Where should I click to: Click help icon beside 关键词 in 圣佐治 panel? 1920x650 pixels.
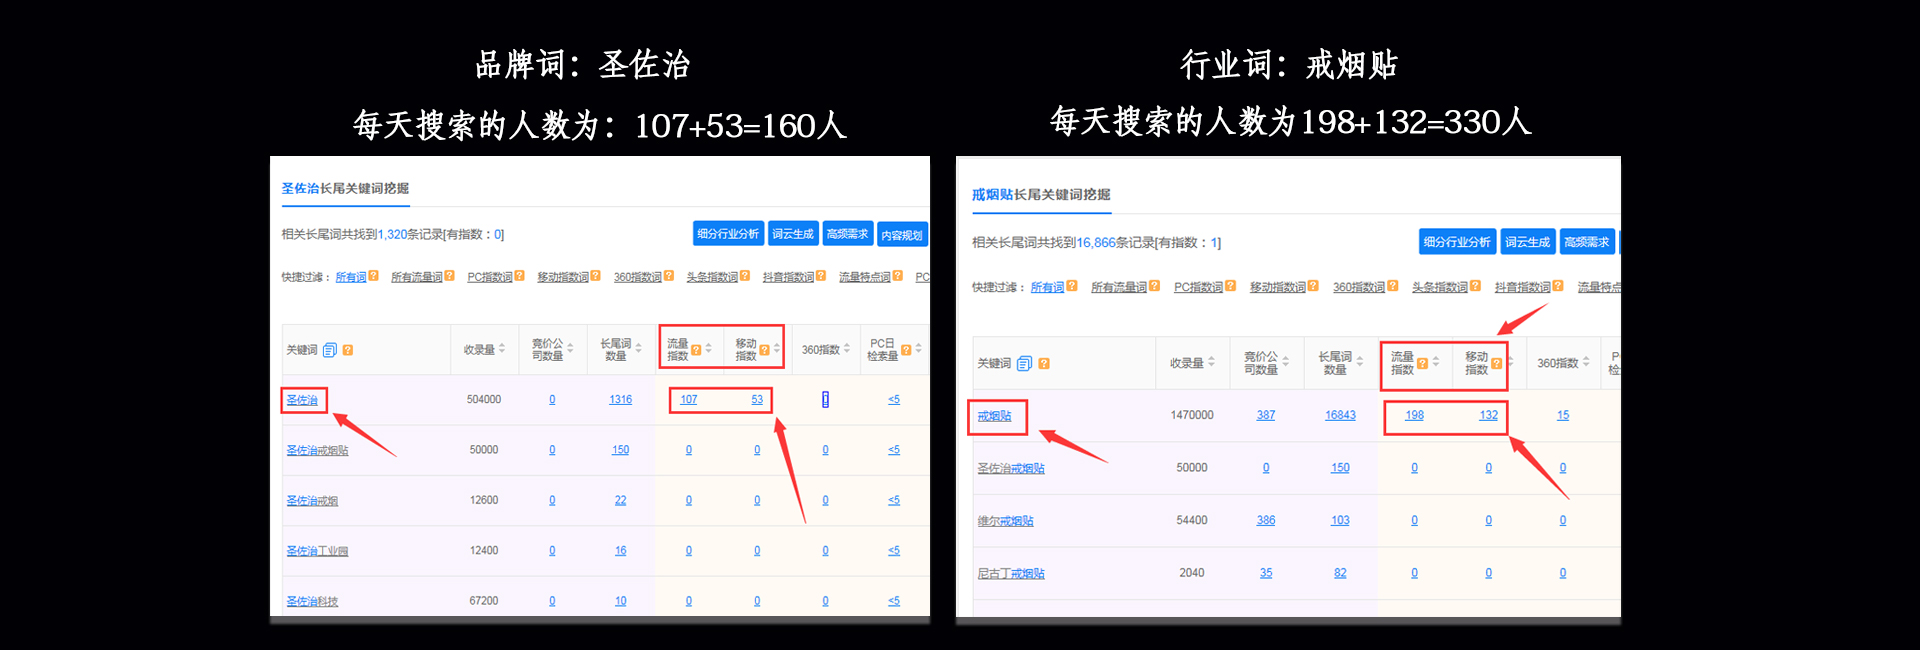click(x=348, y=350)
